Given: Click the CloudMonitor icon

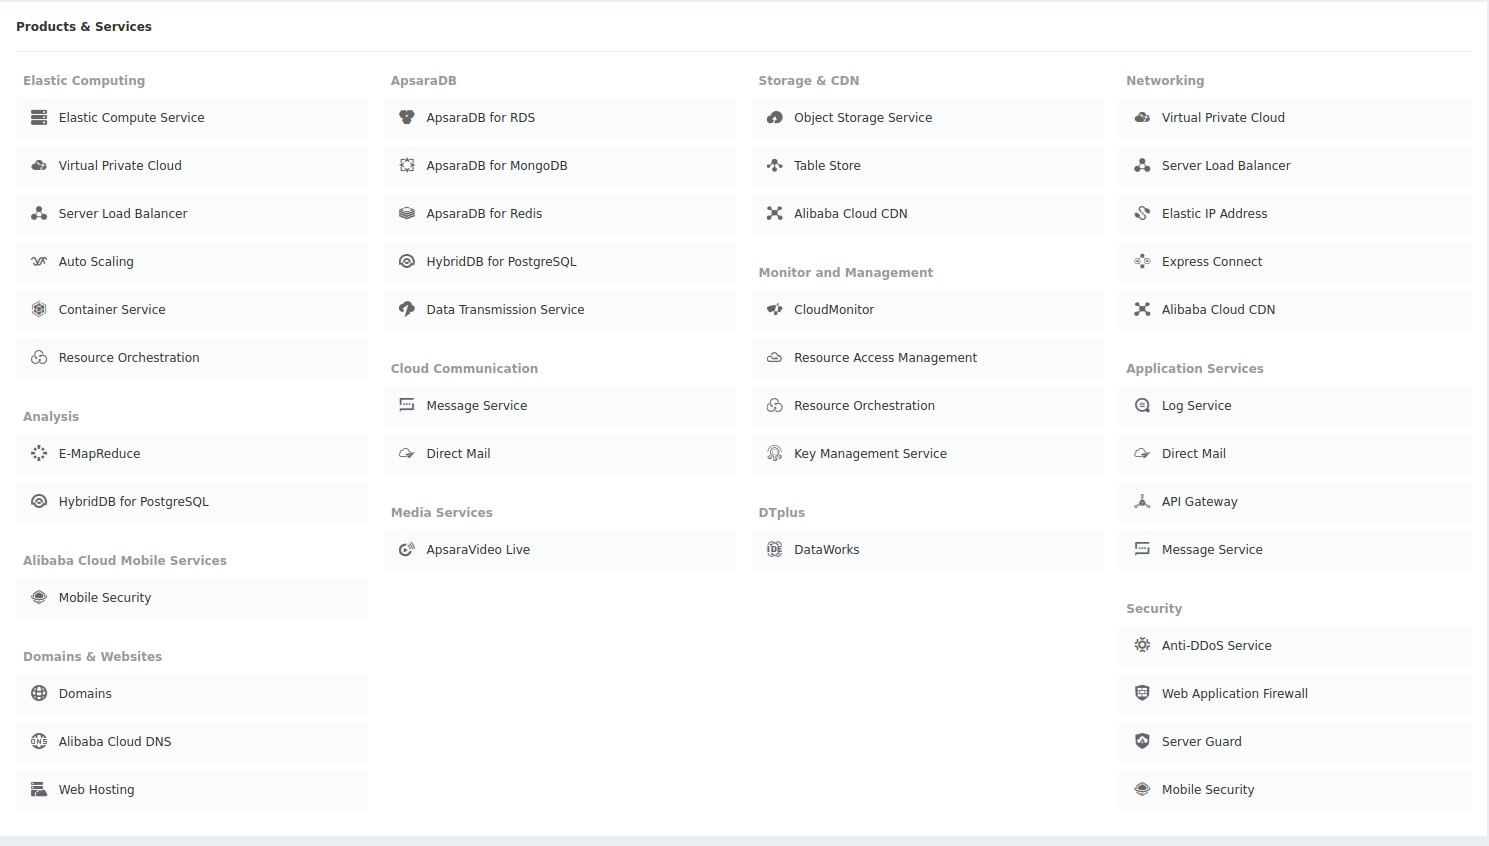Looking at the screenshot, I should tap(775, 310).
